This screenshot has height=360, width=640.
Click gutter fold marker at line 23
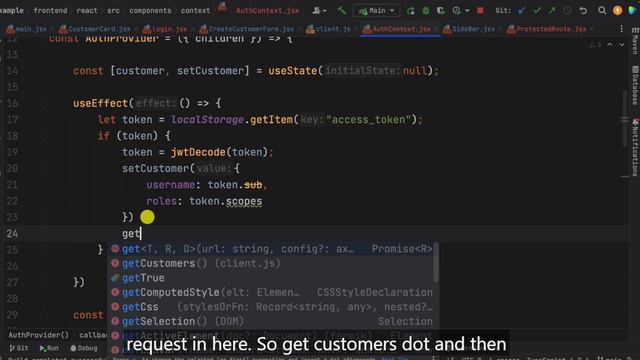tap(44, 217)
